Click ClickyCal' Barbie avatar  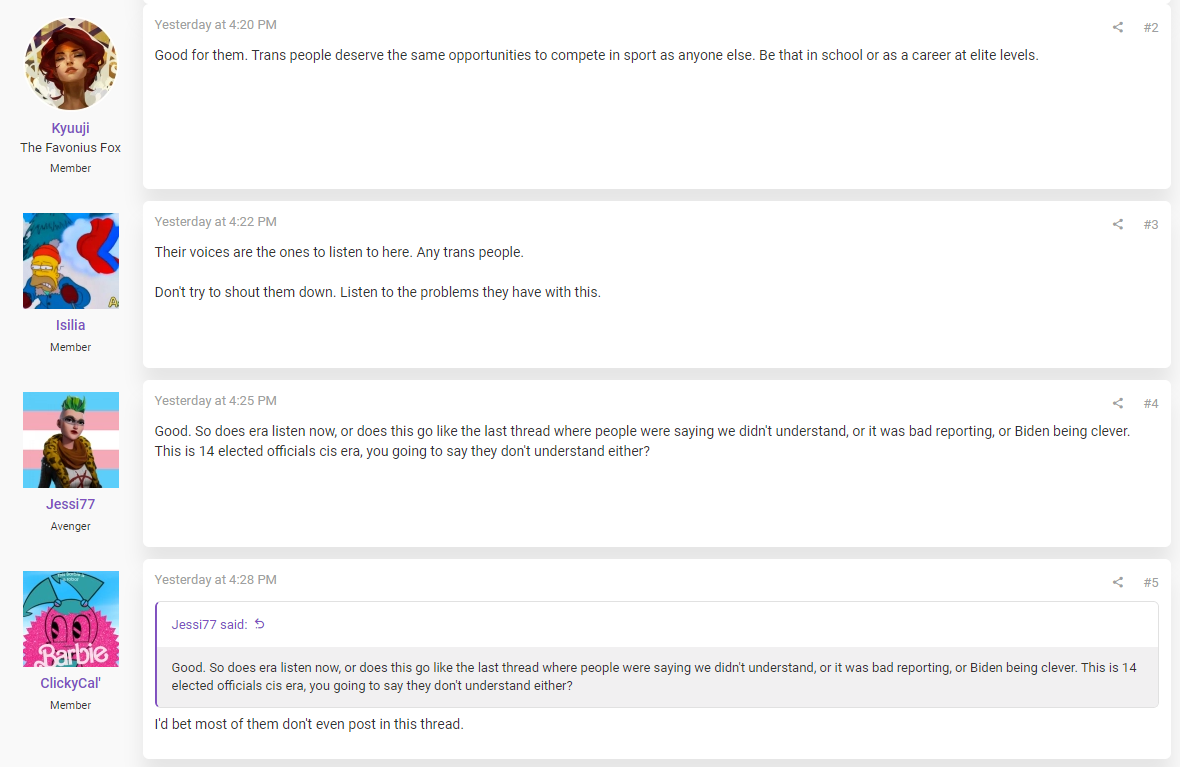click(x=71, y=619)
